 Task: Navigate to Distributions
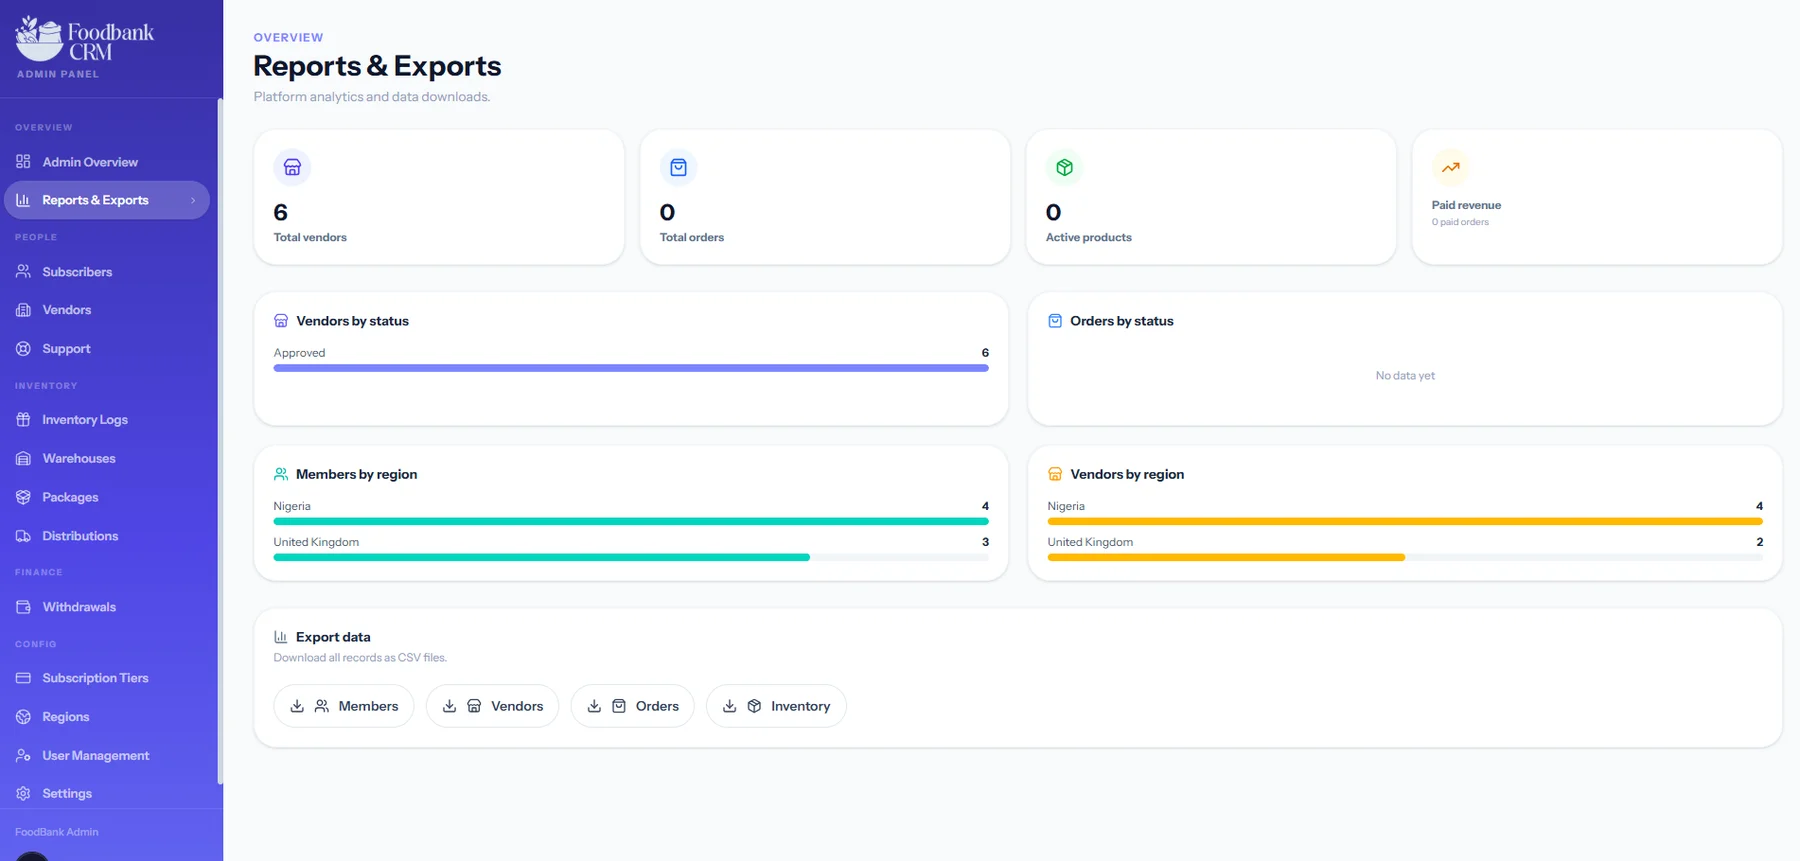coord(107,536)
